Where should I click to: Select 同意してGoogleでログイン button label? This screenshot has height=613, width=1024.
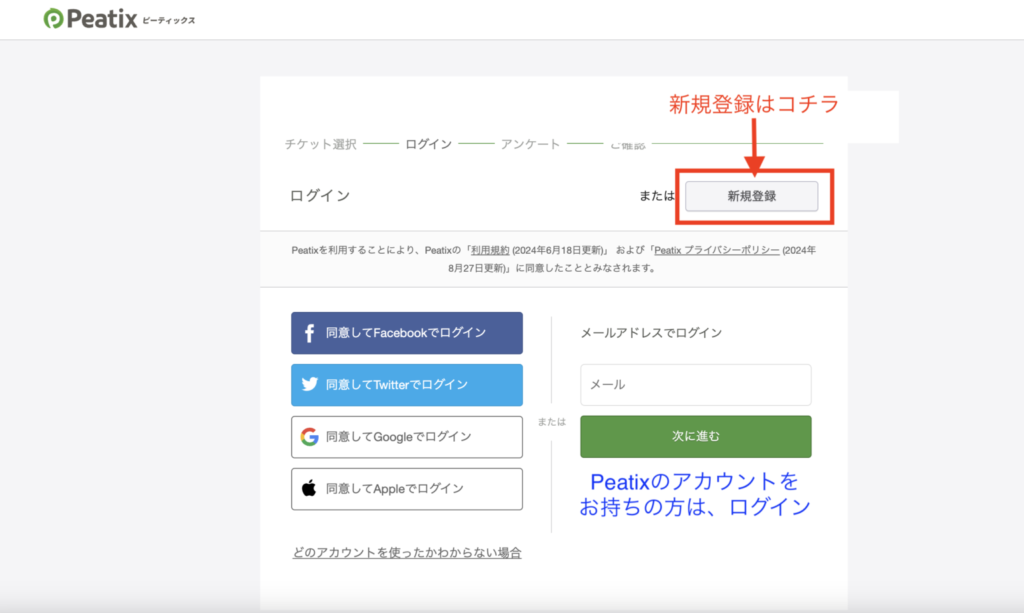pyautogui.click(x=398, y=437)
